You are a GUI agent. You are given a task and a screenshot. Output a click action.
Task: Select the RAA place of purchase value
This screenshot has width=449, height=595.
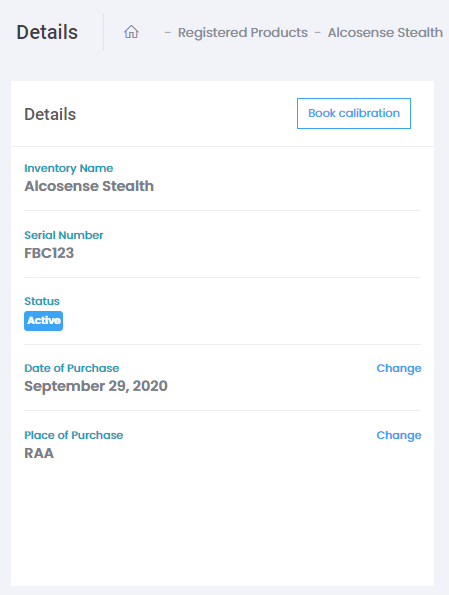(39, 453)
